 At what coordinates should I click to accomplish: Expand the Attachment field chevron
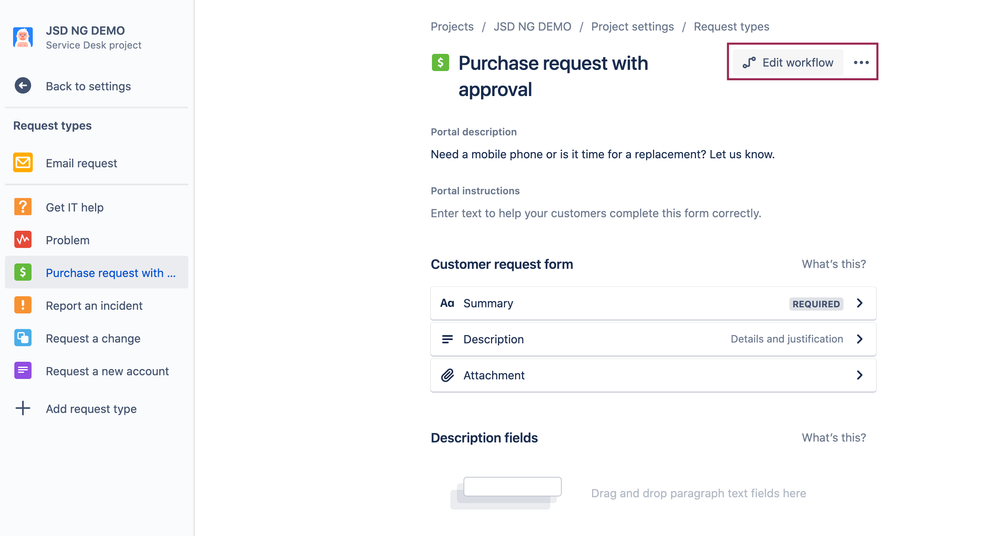859,375
